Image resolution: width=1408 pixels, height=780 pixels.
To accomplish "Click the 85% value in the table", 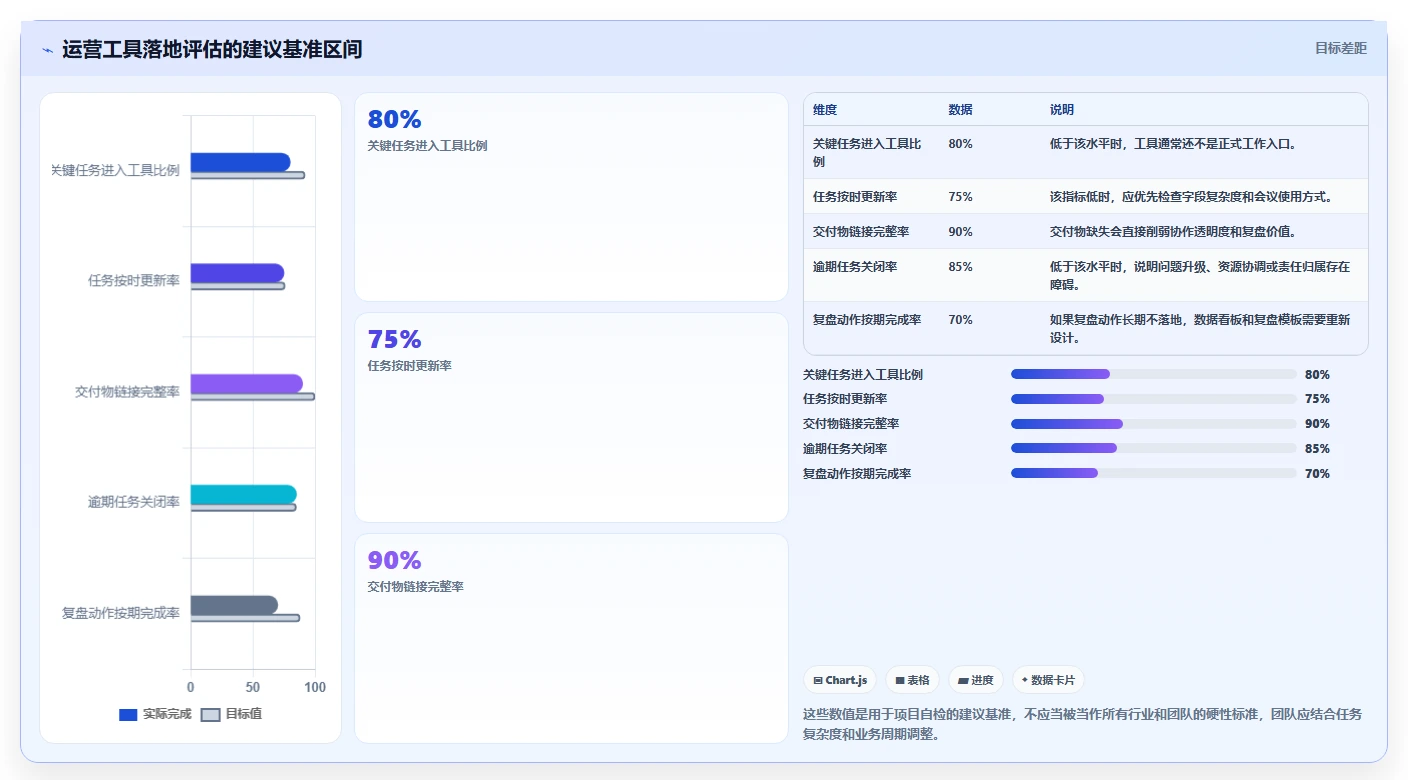I will click(x=960, y=267).
